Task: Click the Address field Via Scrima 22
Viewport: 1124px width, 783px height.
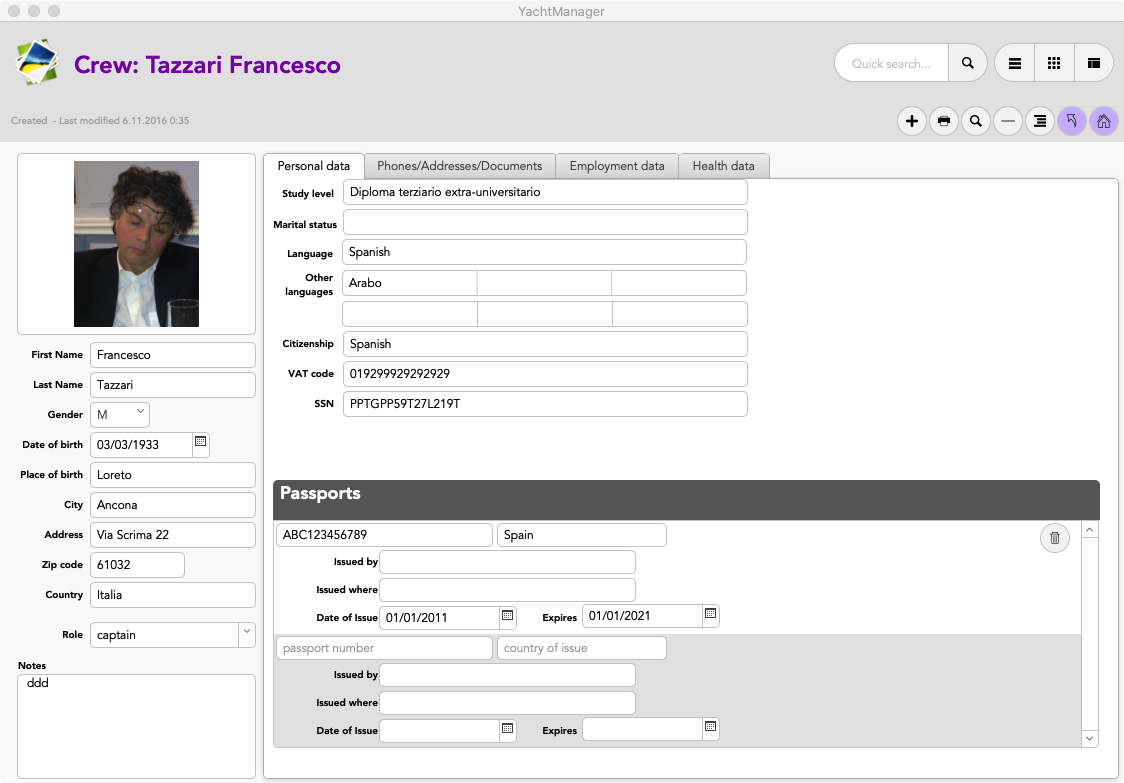Action: [173, 535]
